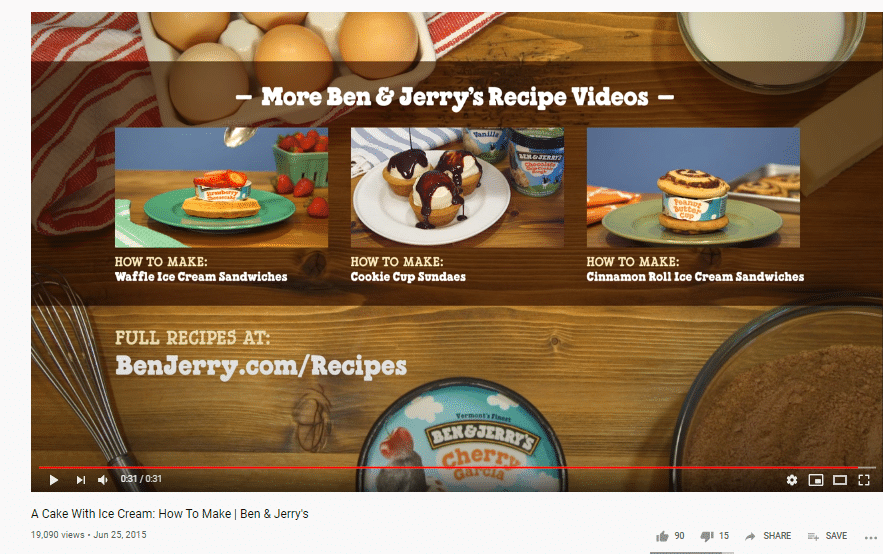
Task: Click the Waffle Ice Cream Sandwiches title text
Action: (x=201, y=276)
